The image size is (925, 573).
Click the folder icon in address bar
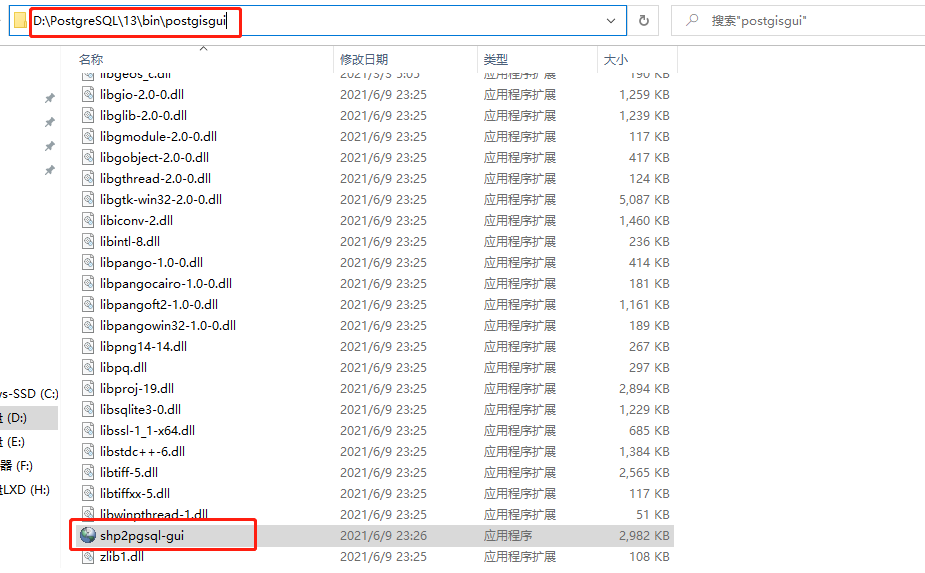[19, 20]
